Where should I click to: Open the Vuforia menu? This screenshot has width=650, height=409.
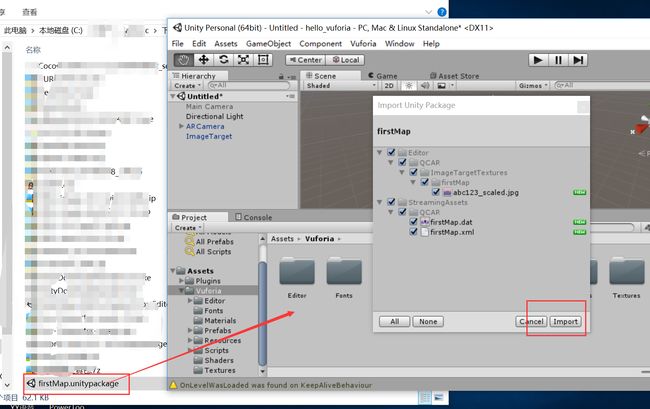[x=363, y=44]
